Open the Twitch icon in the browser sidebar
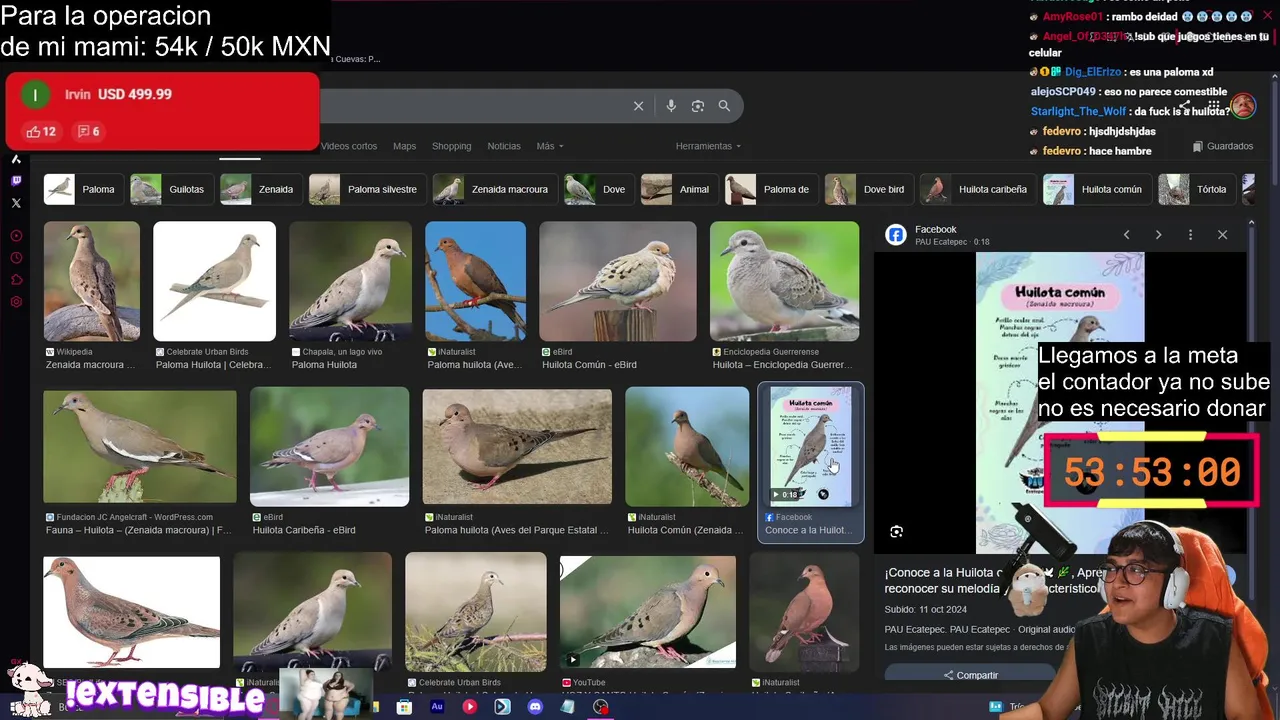This screenshot has width=1280, height=720. (x=16, y=181)
